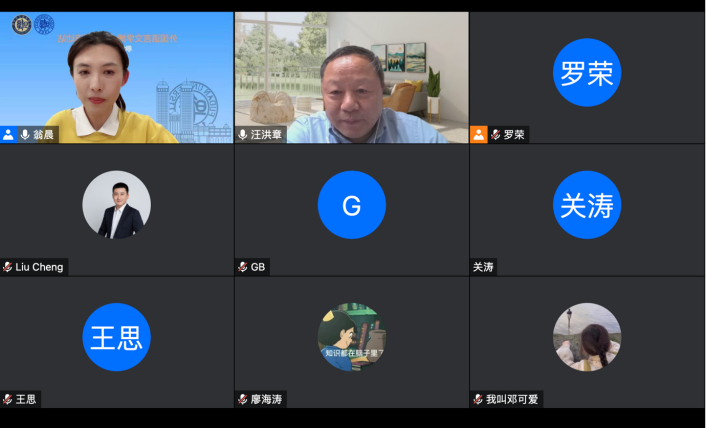Click the microphone icon next to 翁晨
This screenshot has height=428, width=706.
coord(25,134)
